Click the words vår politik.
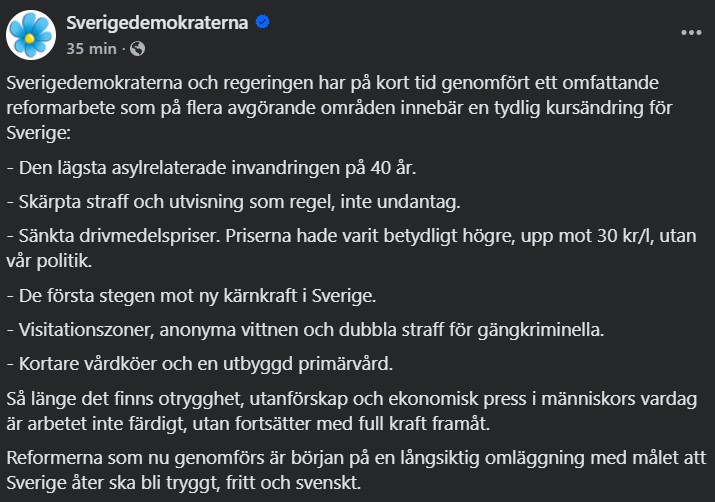Viewport: 715px width, 502px height. 49,261
